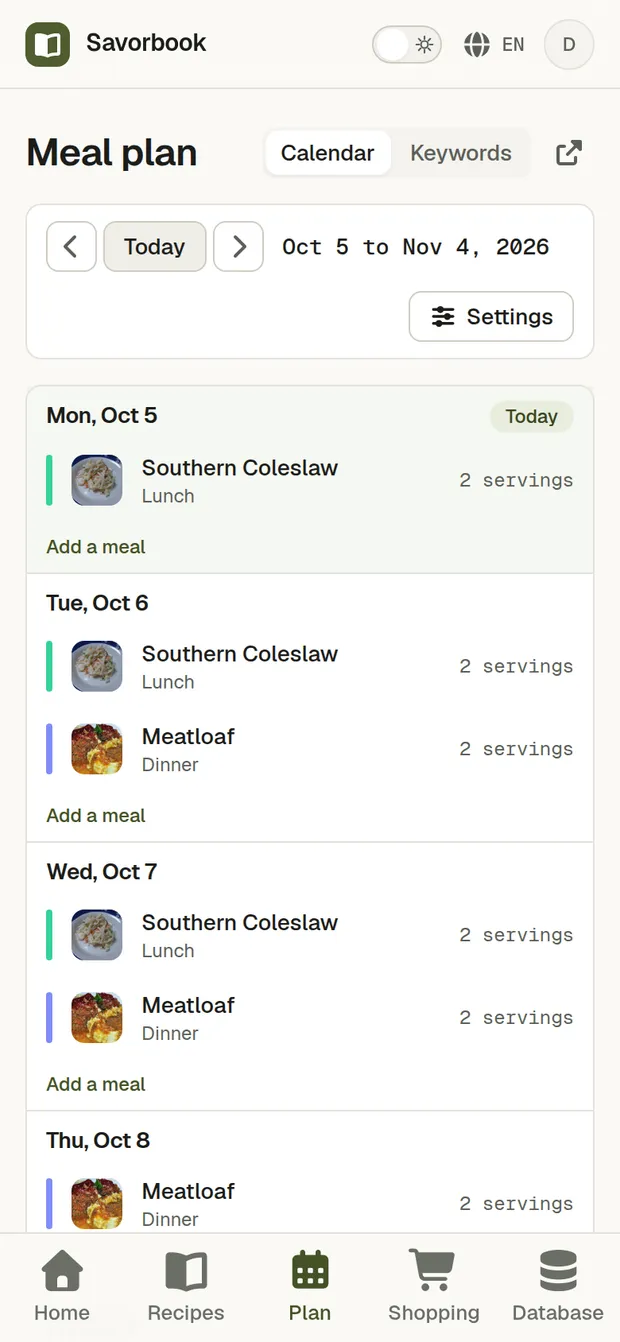Select the Calendar tab
The image size is (620, 1342).
coord(327,153)
